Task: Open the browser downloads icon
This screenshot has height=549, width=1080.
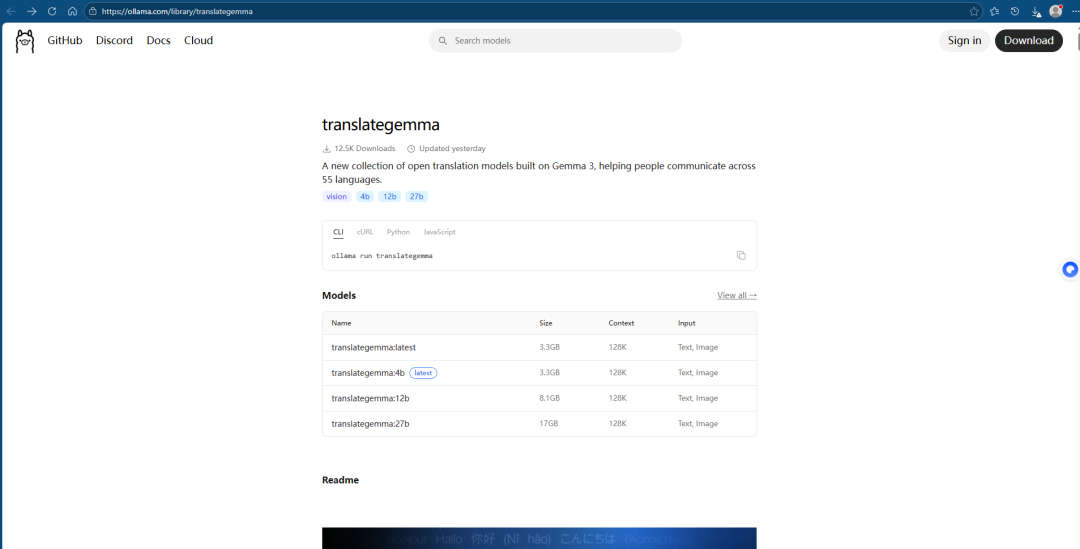Action: 1035,12
